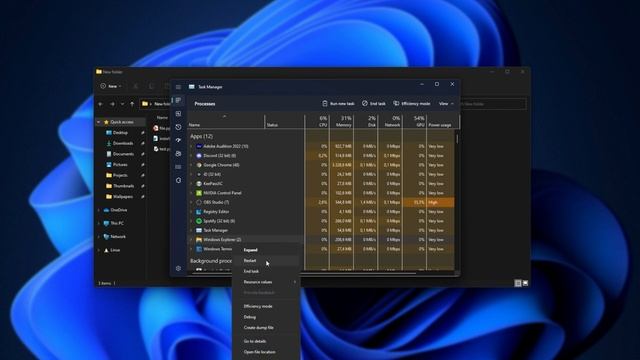Image resolution: width=640 pixels, height=360 pixels.
Task: Expand the Adobe Audition process group
Action: coord(191,146)
